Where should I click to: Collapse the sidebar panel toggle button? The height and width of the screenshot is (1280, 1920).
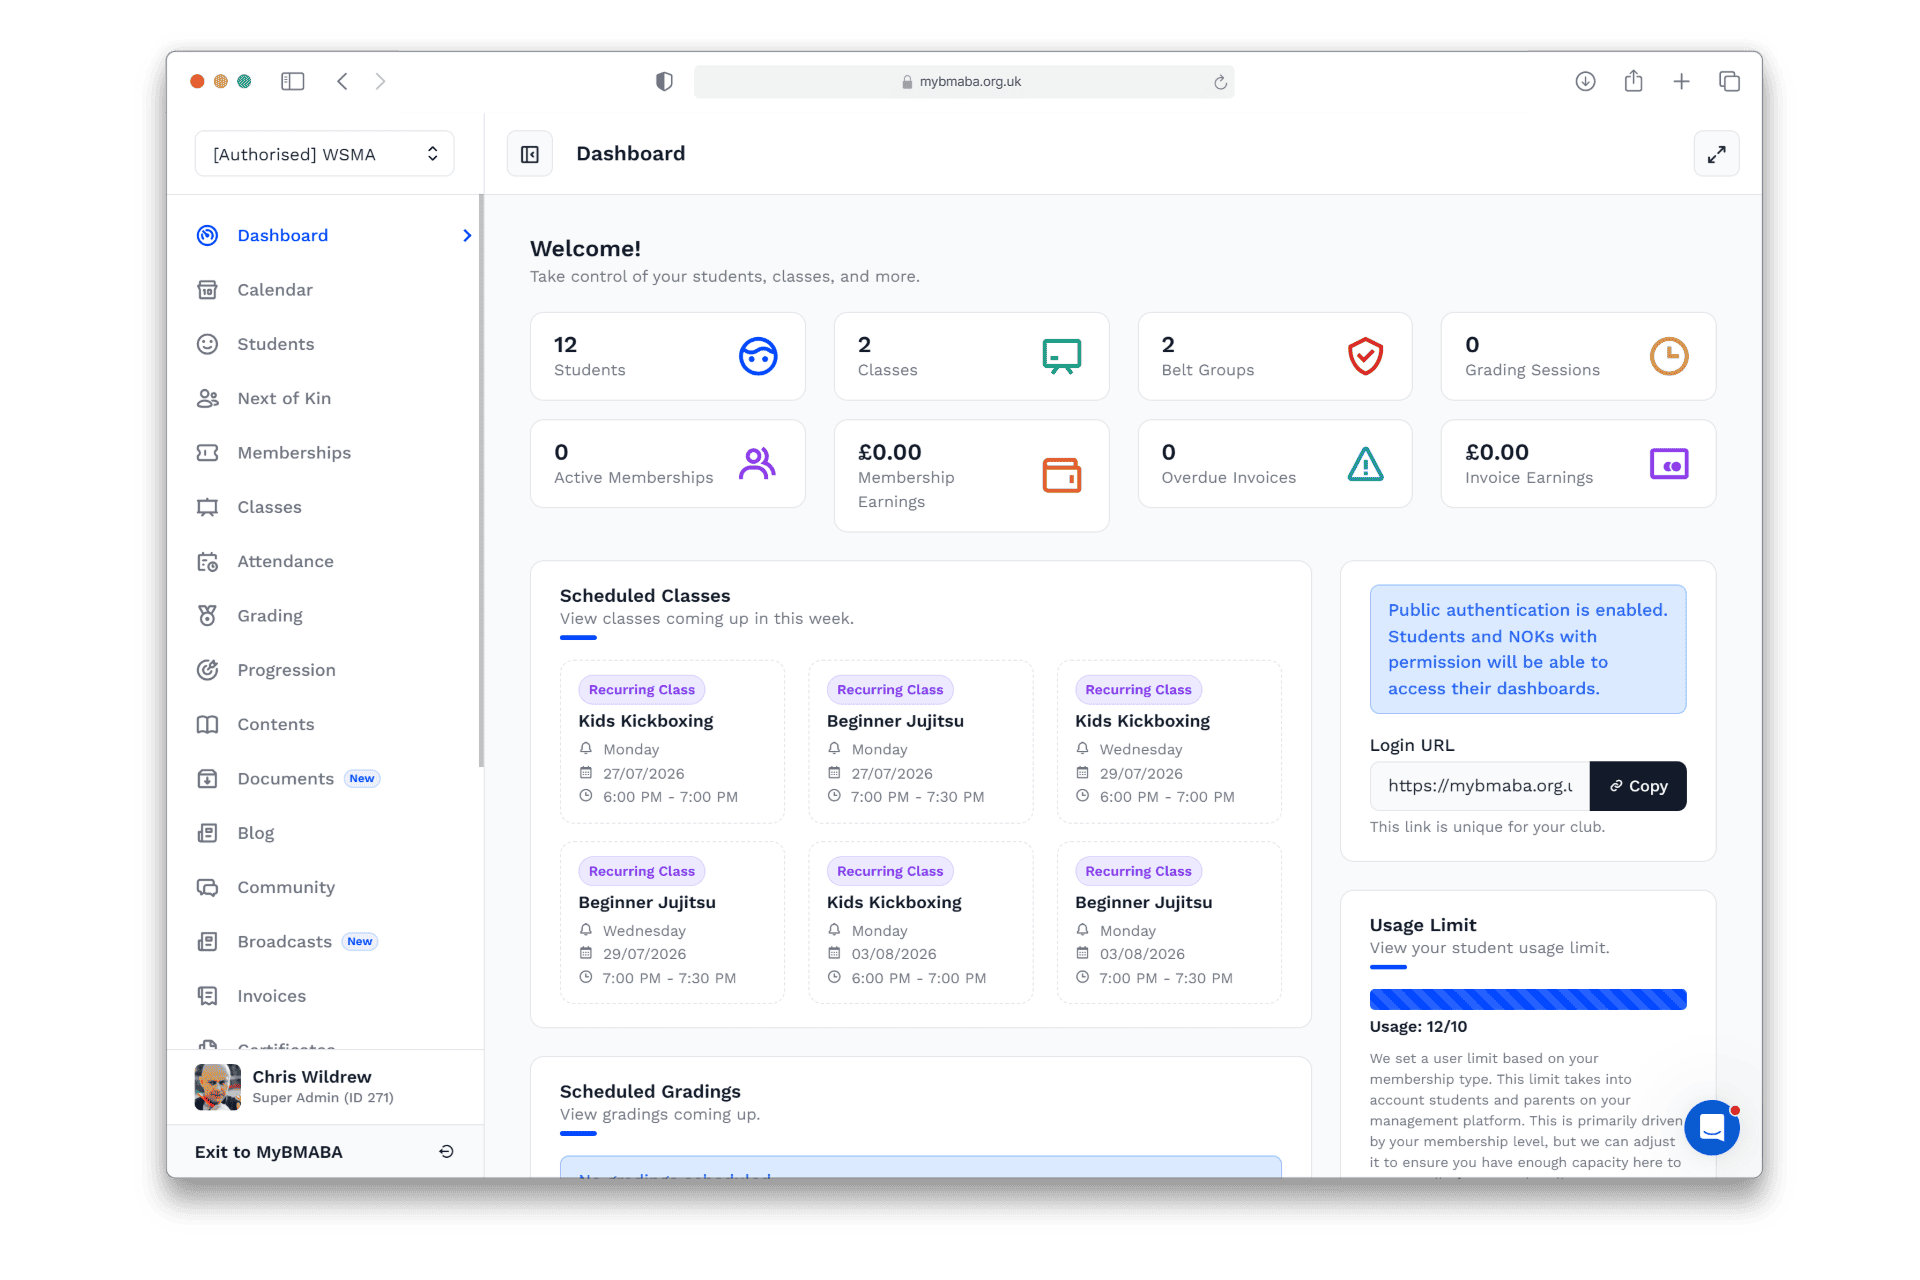[530, 154]
